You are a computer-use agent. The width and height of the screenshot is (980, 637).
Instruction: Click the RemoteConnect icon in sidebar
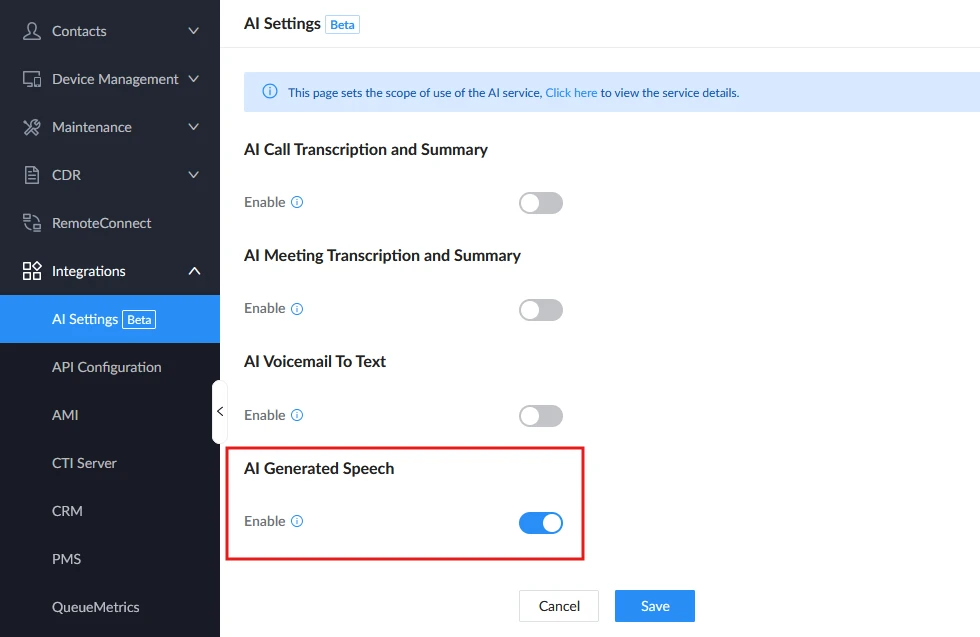pos(31,223)
